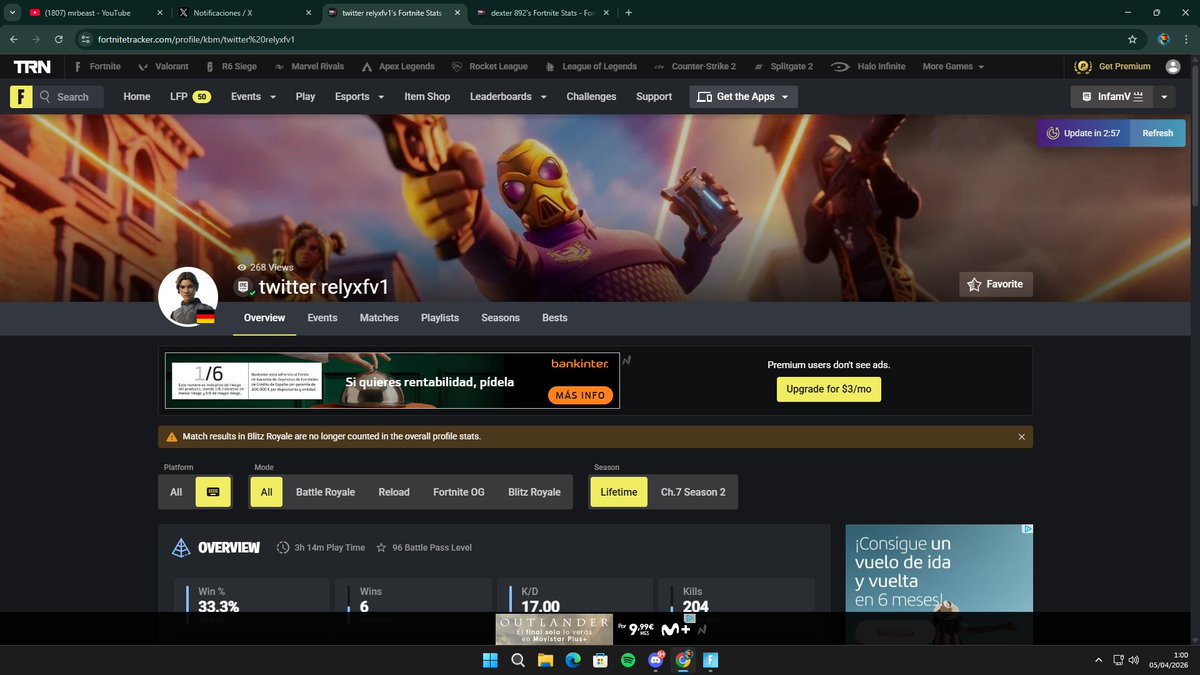
Task: Open taskbar search magnifier
Action: coord(518,660)
